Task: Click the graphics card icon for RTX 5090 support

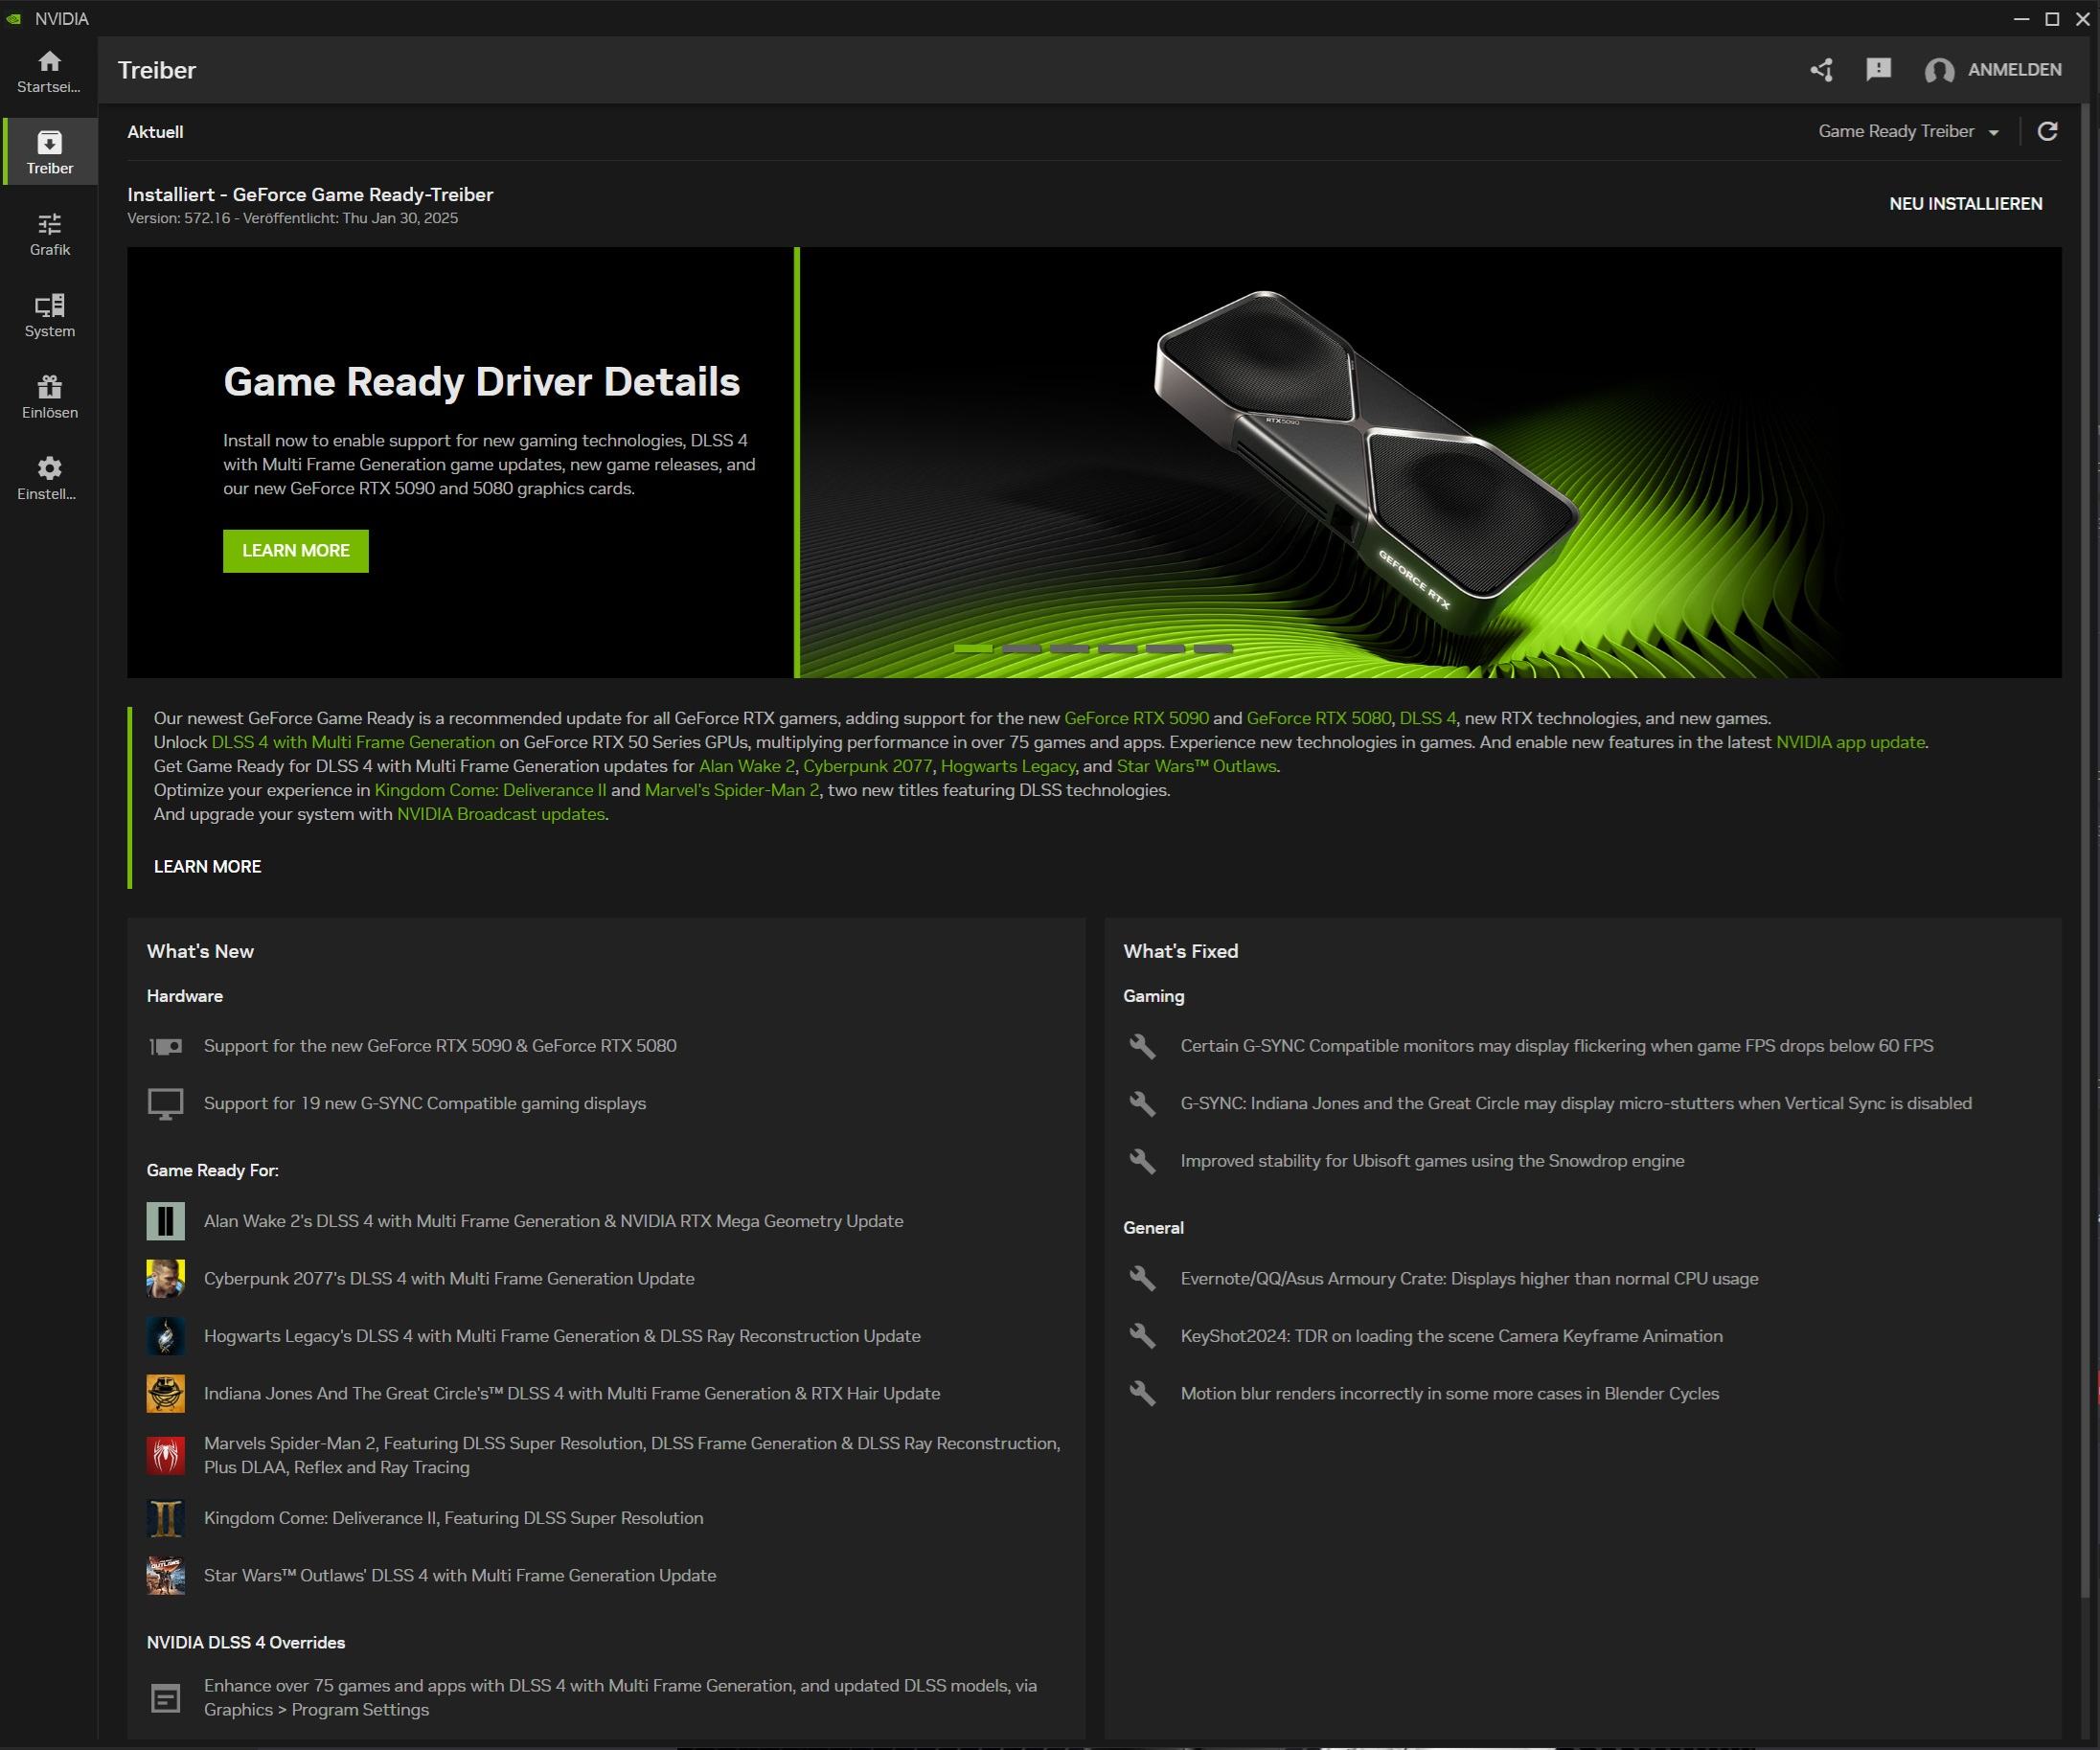Action: tap(165, 1046)
